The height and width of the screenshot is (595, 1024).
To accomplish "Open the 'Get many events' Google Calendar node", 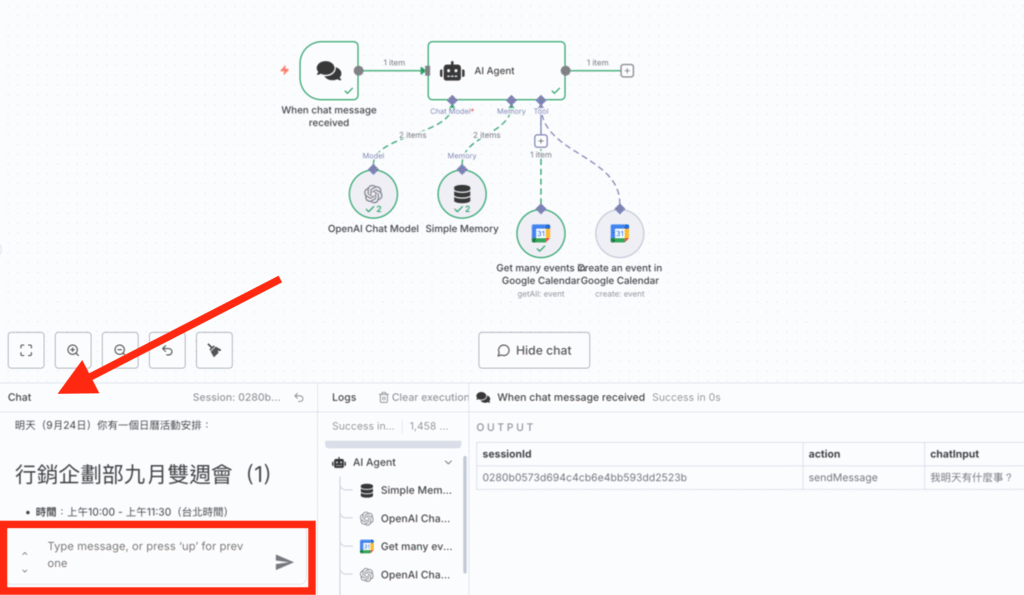I will [x=540, y=234].
